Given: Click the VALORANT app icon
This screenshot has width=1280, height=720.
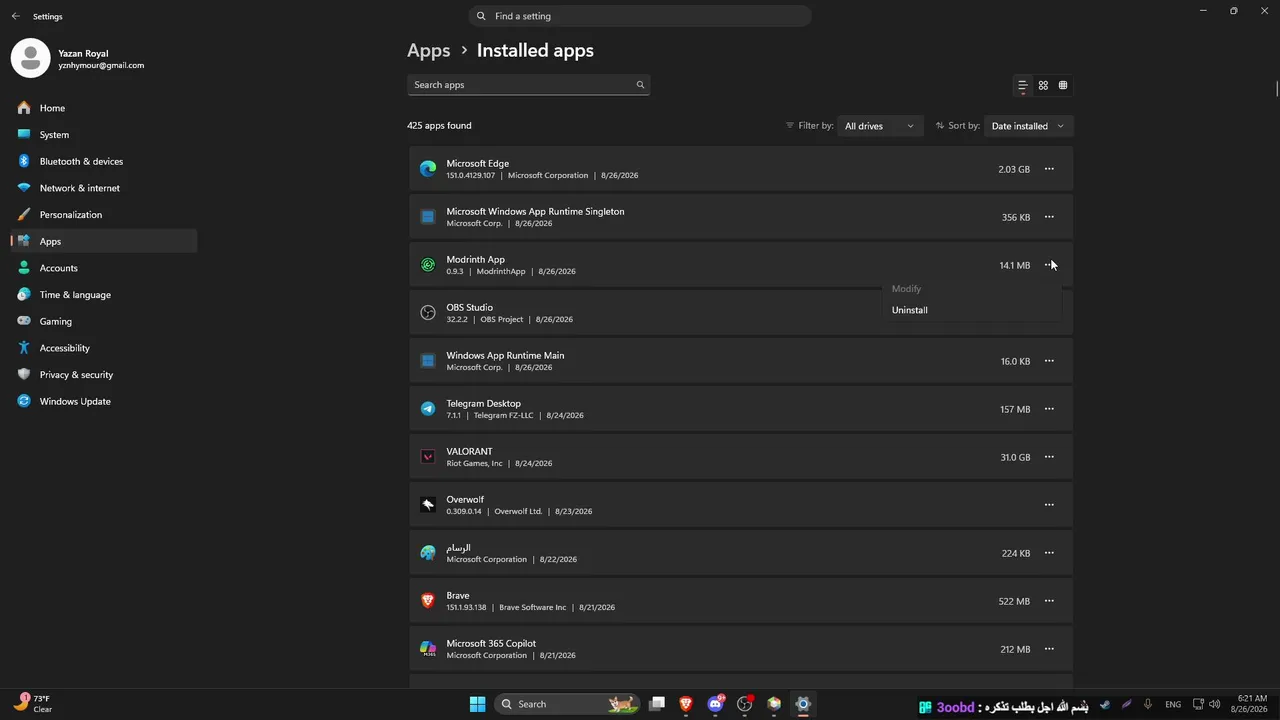Looking at the screenshot, I should [428, 457].
